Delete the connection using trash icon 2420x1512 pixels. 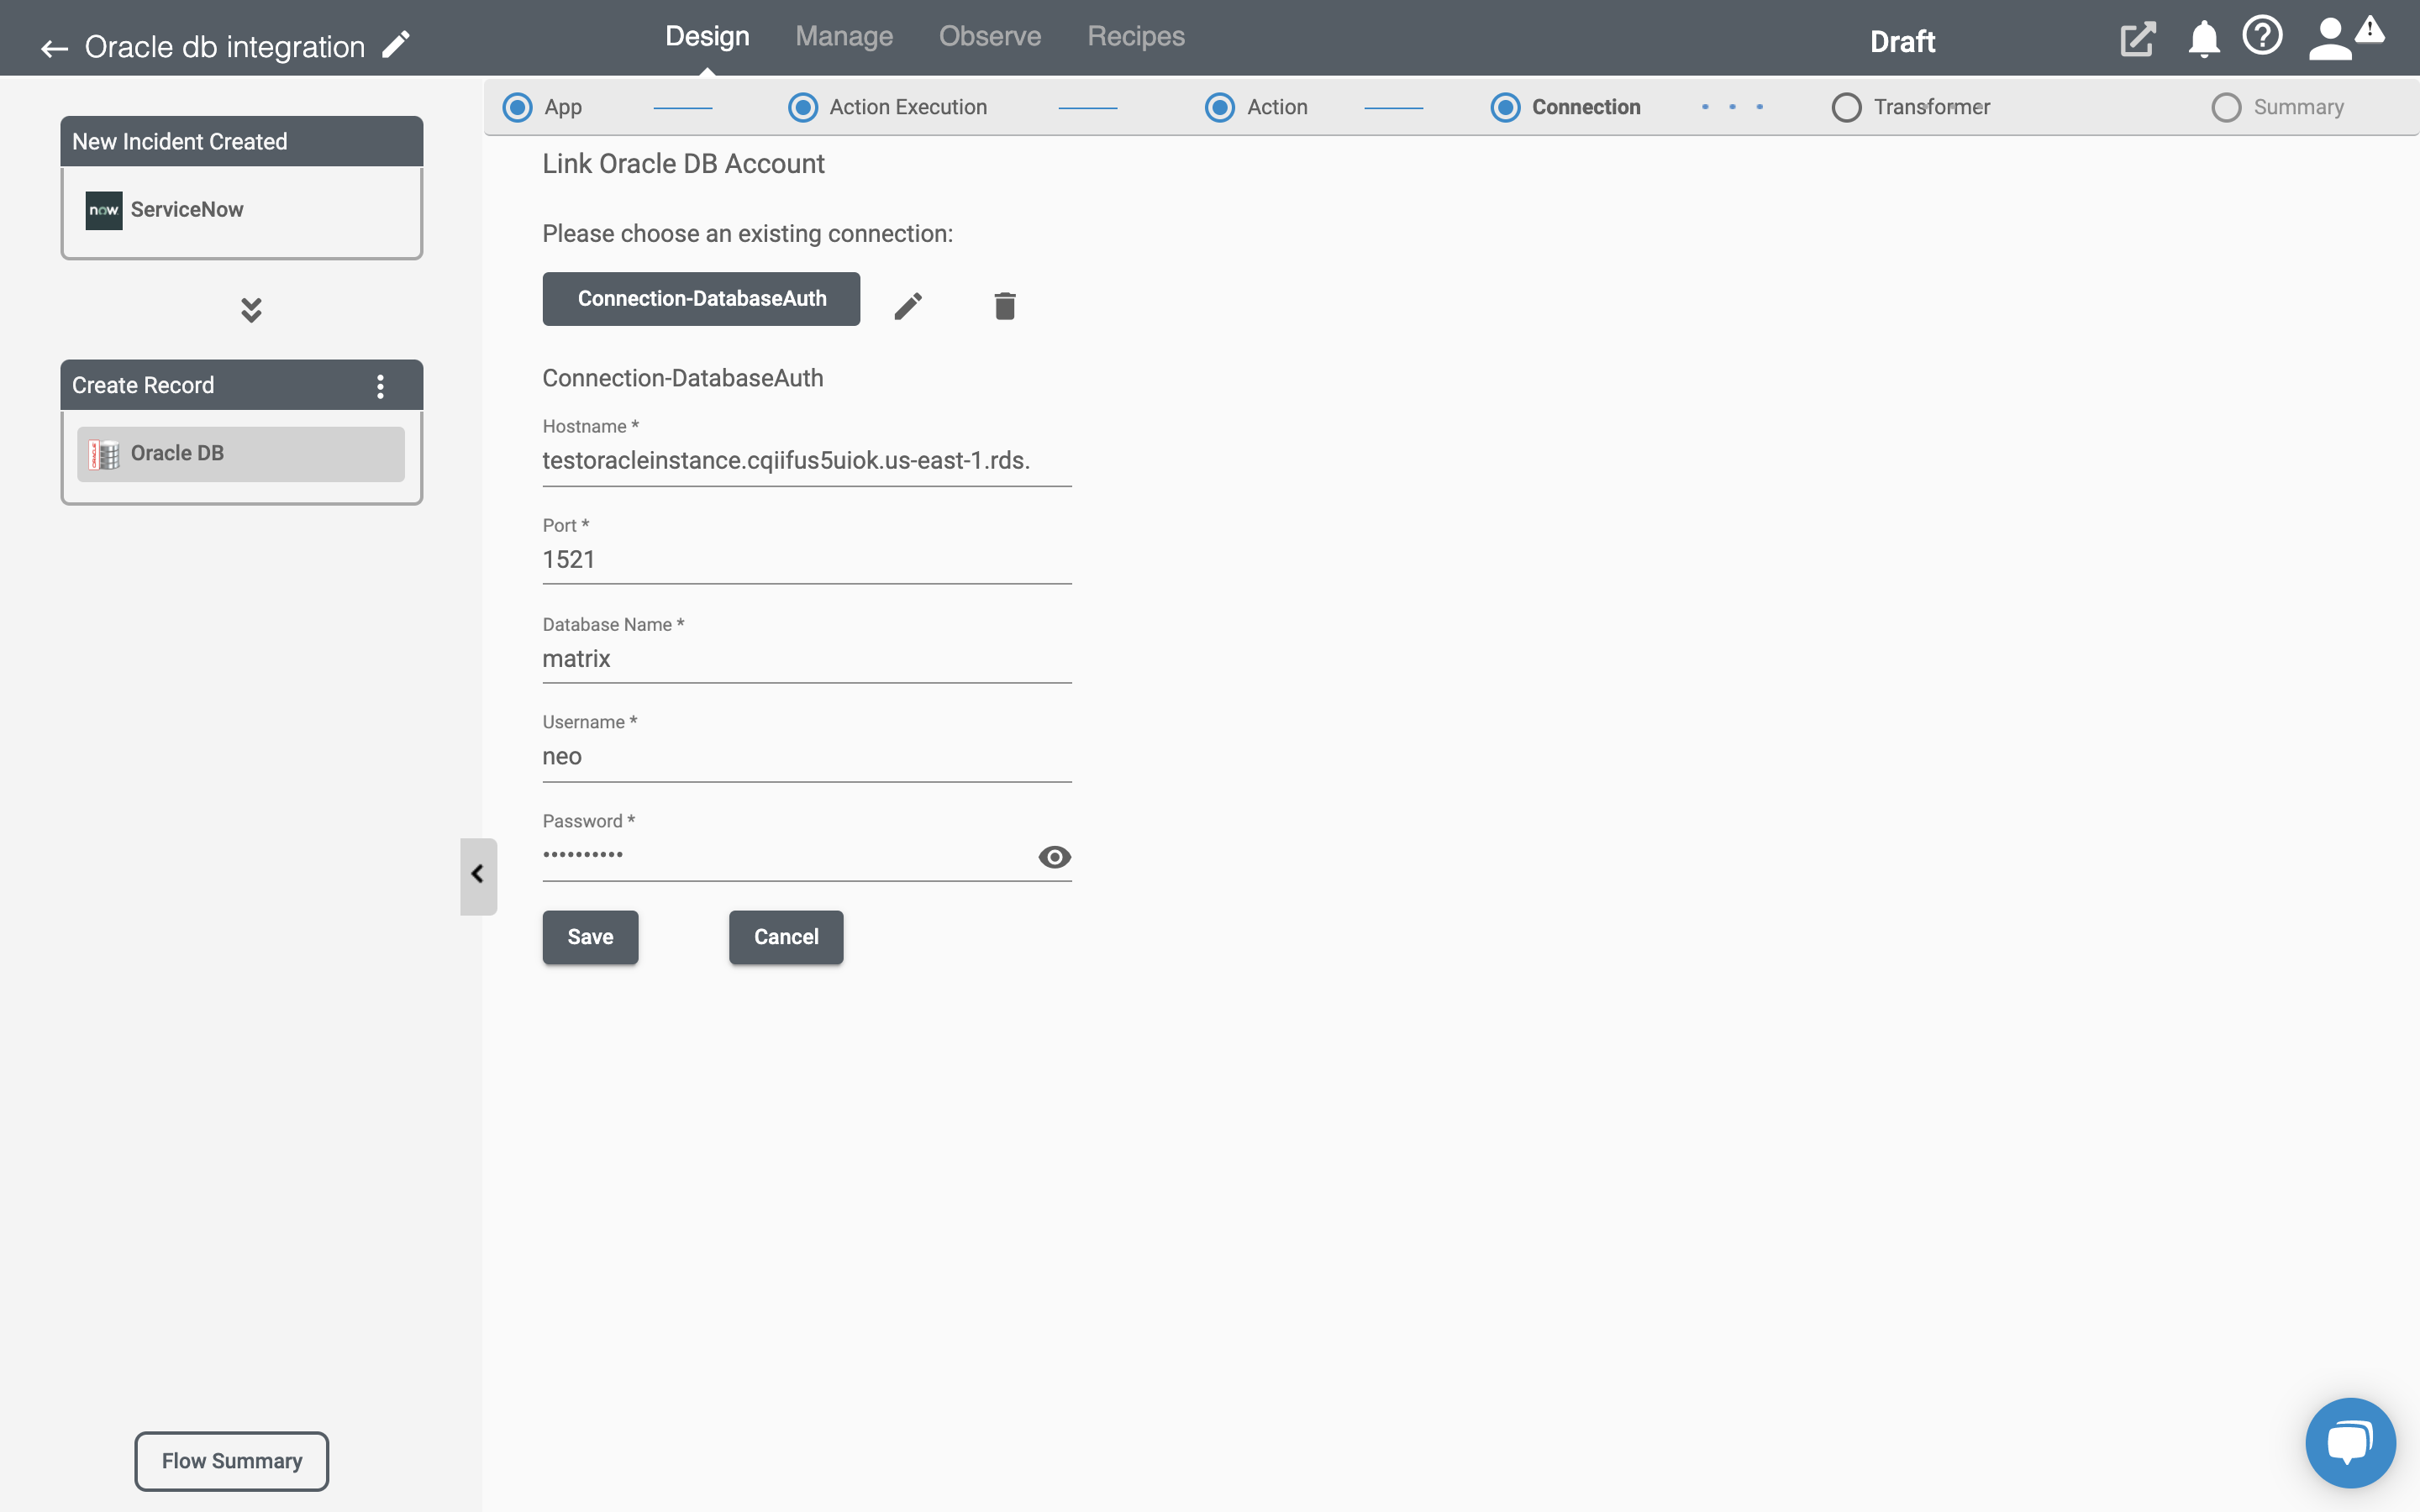tap(1005, 305)
